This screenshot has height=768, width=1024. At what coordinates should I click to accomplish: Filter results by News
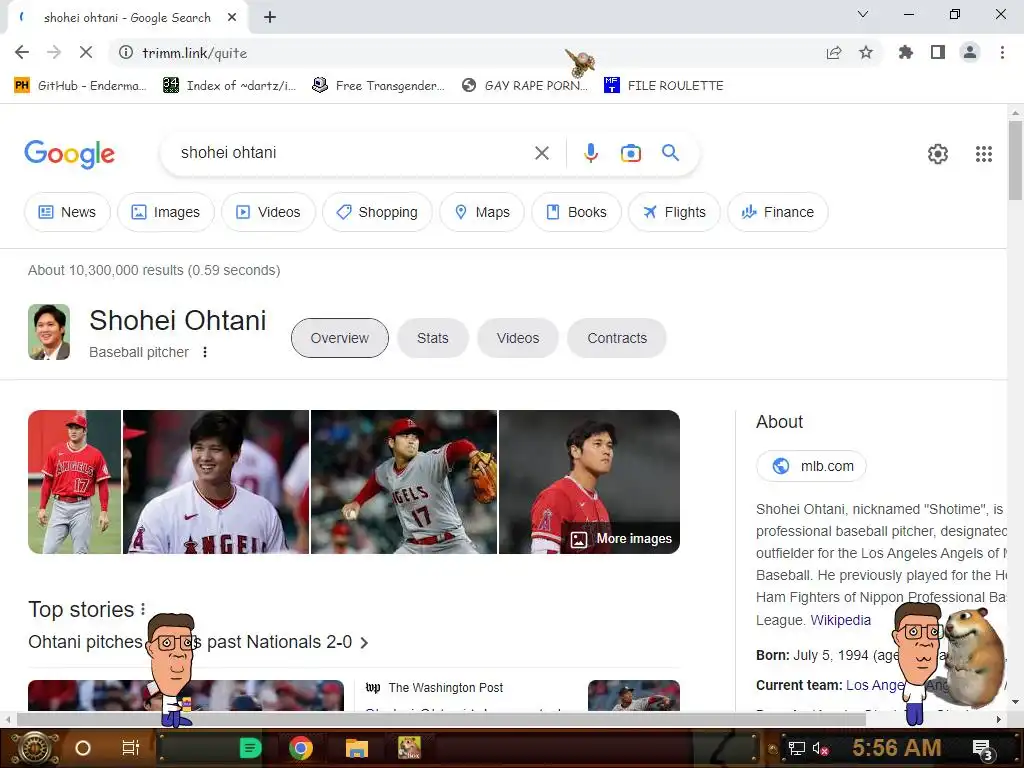(67, 212)
